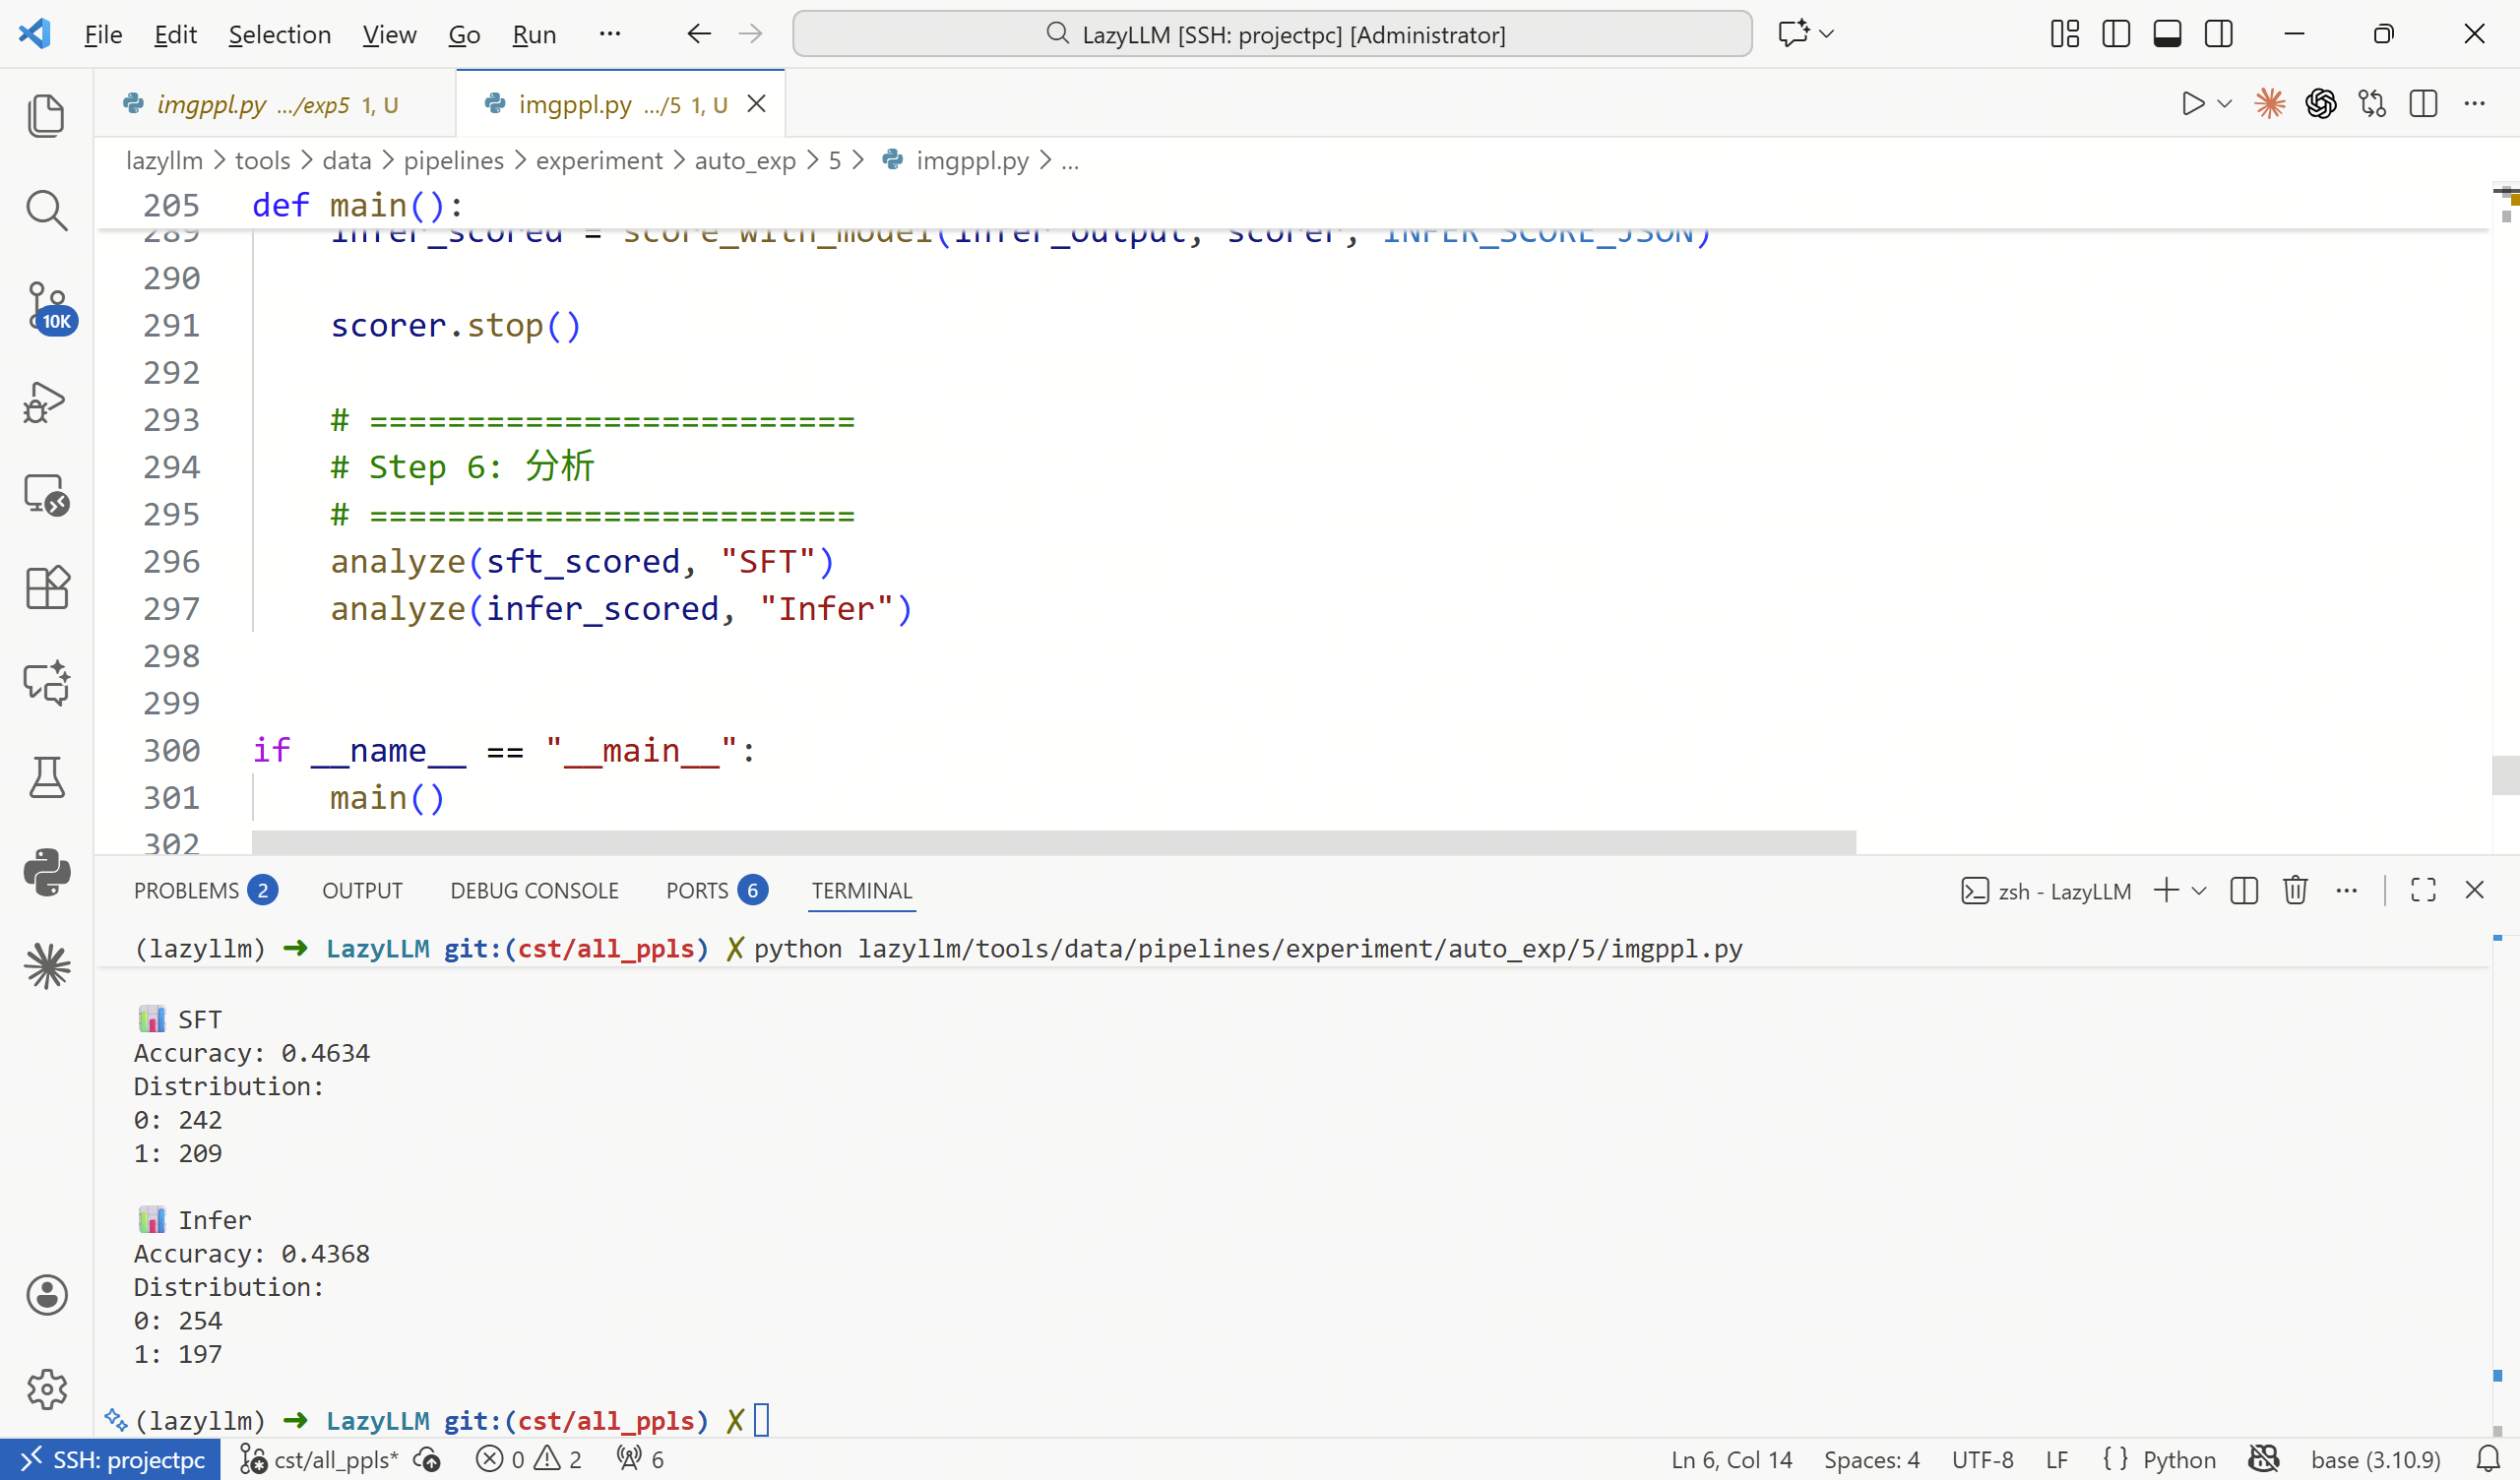Click the experiment breadcrumb segment
Image resolution: width=2520 pixels, height=1480 pixels.
599,161
